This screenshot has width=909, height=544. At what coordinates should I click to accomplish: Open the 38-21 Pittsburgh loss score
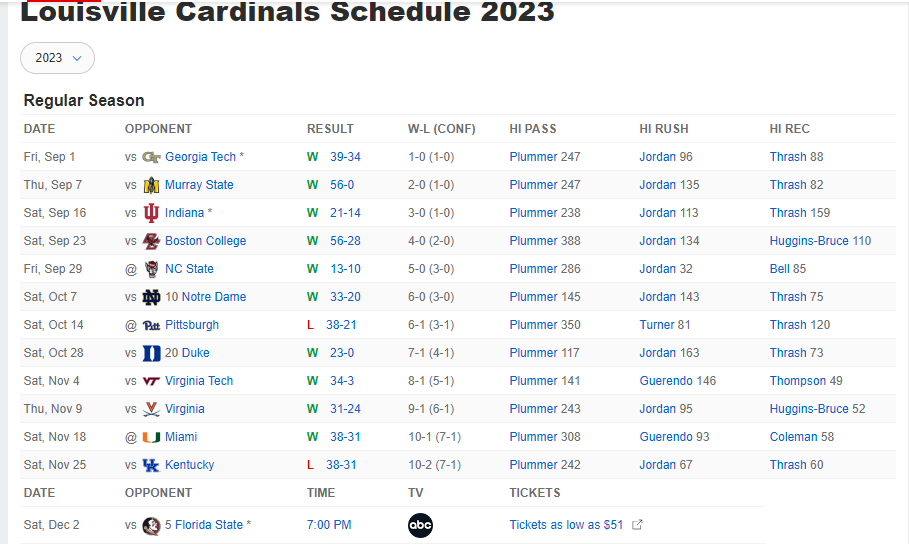point(341,325)
